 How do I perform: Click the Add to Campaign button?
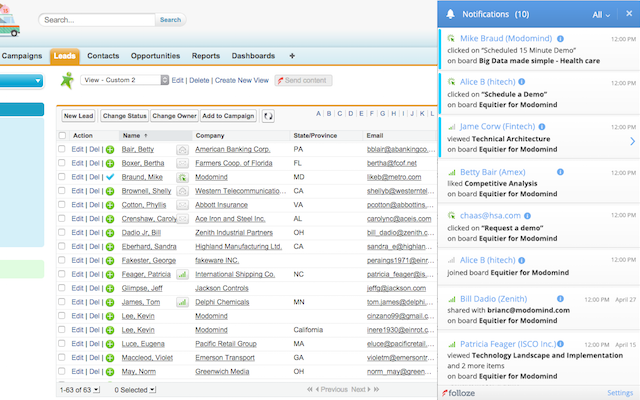click(228, 116)
